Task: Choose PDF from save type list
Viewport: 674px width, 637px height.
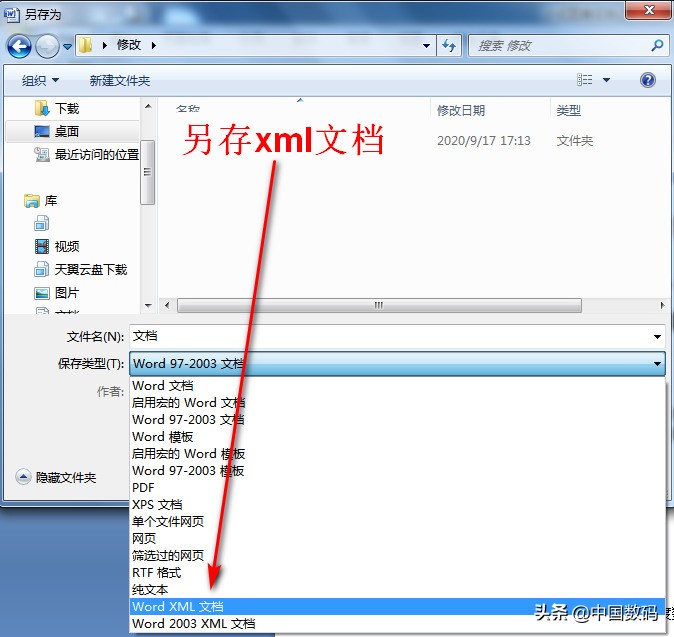Action: [x=397, y=487]
